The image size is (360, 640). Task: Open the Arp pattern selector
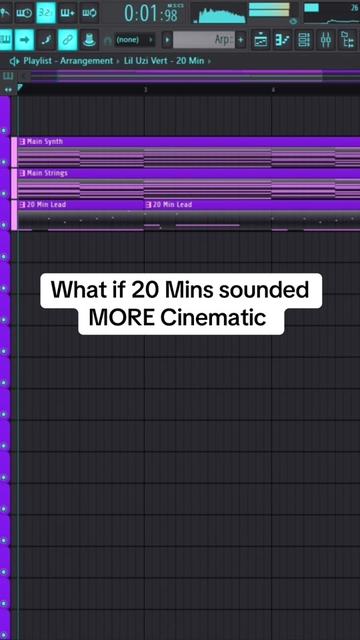click(204, 40)
